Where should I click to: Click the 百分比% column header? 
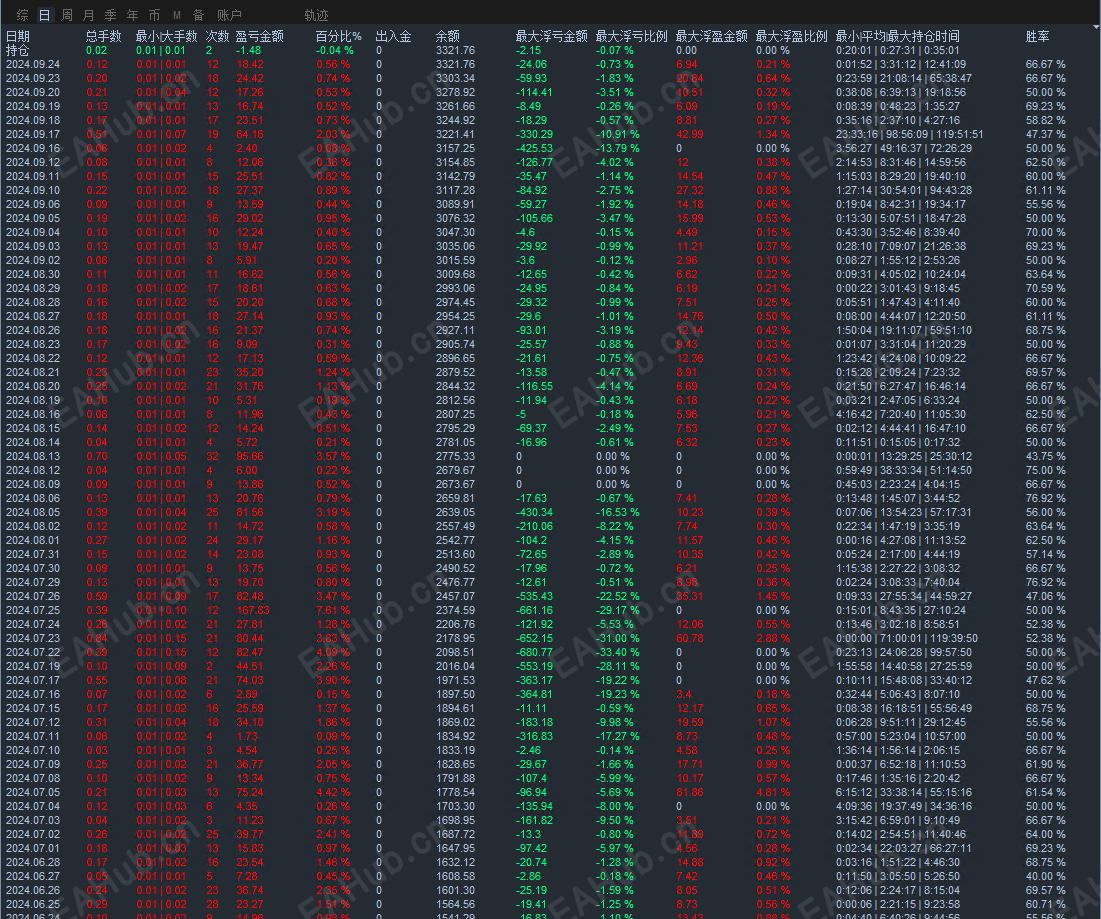pyautogui.click(x=338, y=36)
